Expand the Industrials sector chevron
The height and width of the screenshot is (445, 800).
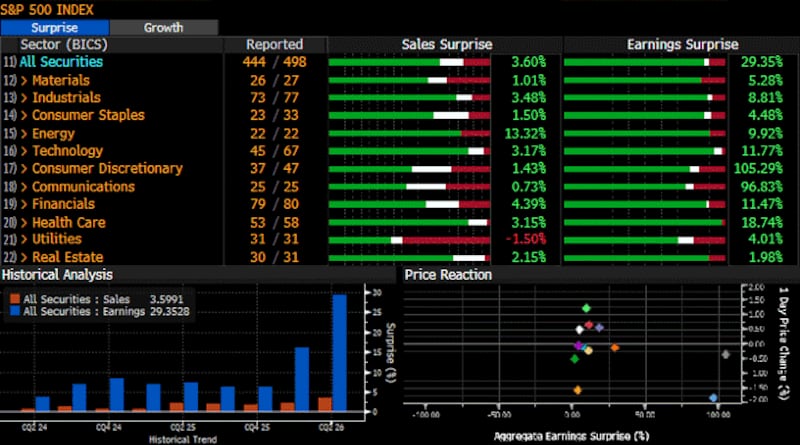click(x=24, y=98)
